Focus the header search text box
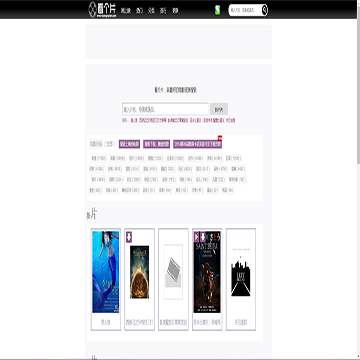The height and width of the screenshot is (360, 360). 245,10
